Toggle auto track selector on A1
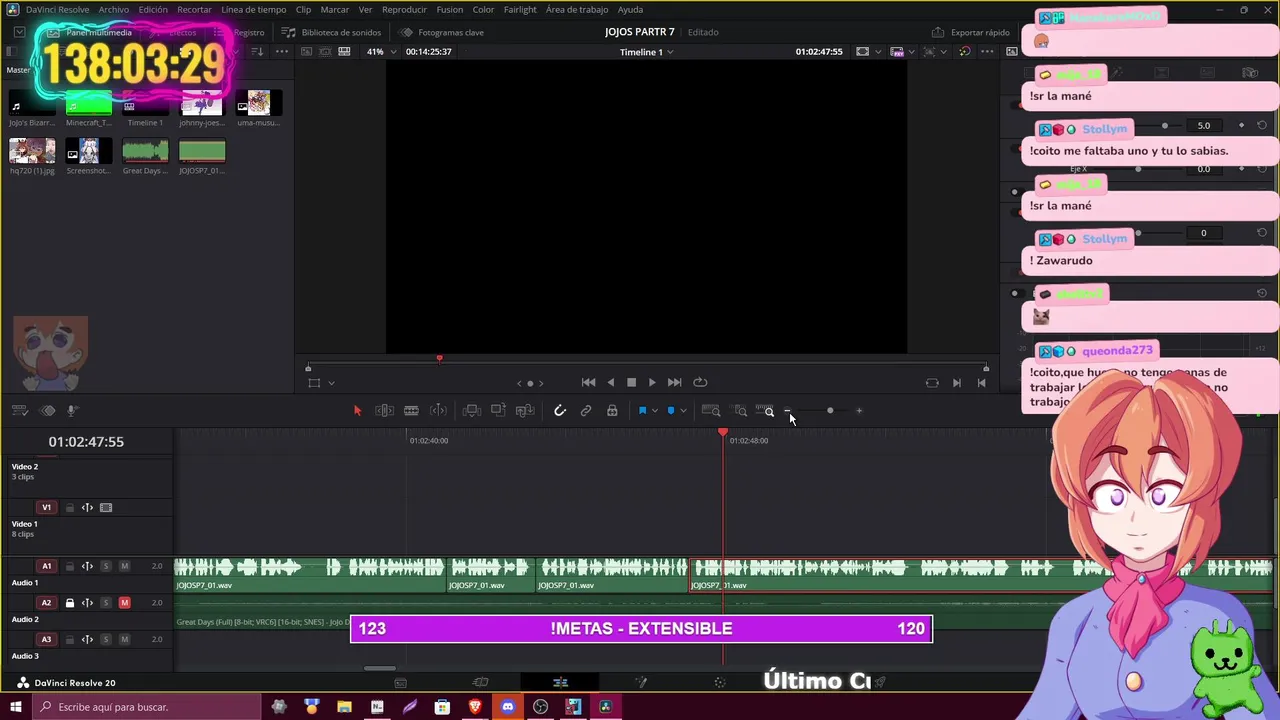Viewport: 1280px width, 720px height. click(x=87, y=566)
